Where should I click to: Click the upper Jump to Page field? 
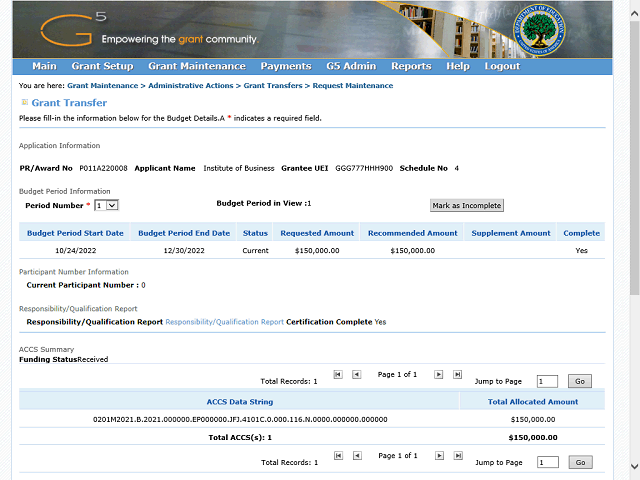pyautogui.click(x=546, y=381)
